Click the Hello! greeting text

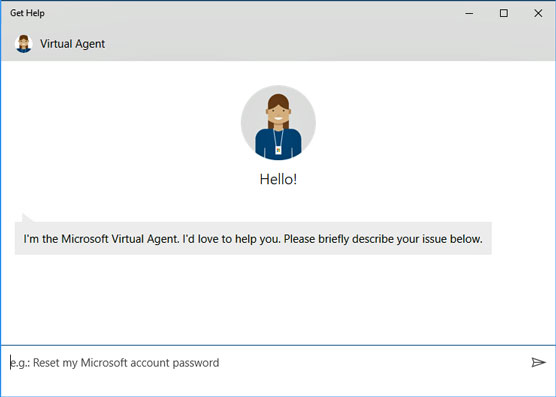point(278,179)
